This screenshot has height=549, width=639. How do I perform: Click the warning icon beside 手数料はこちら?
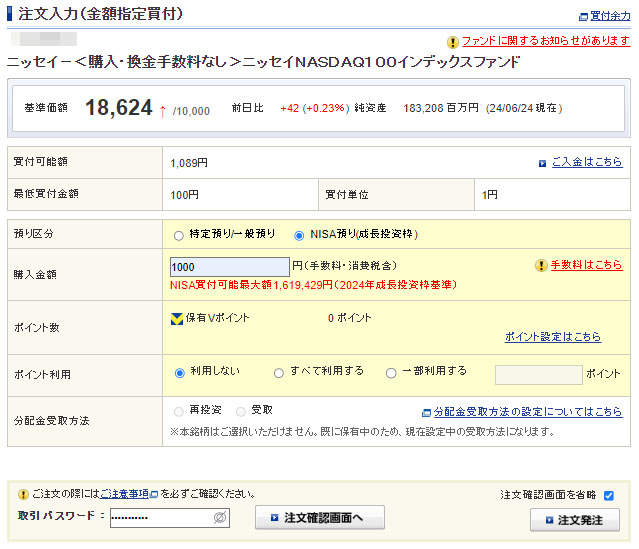[541, 266]
